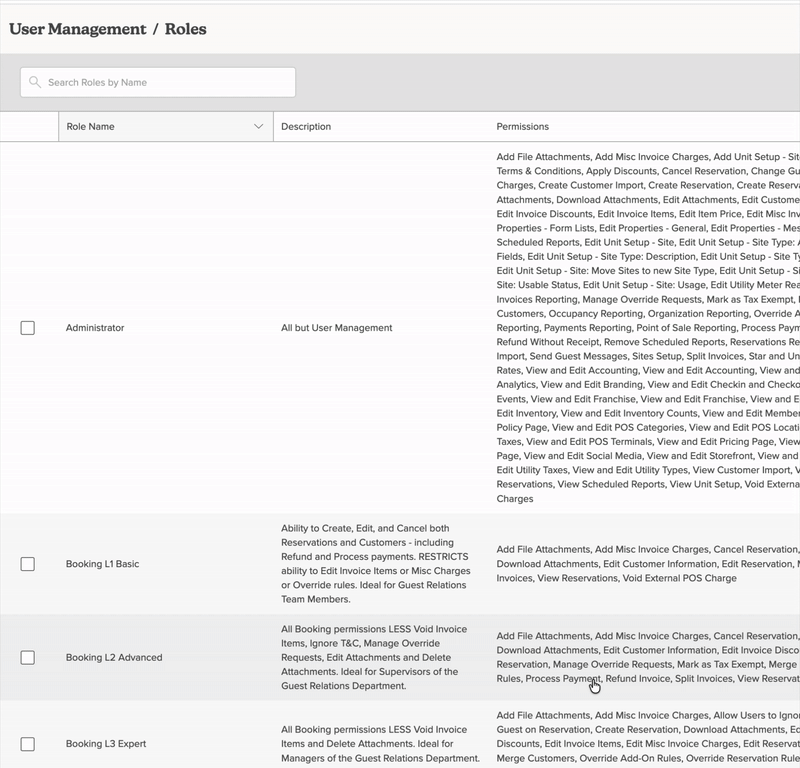Click the magnifier icon in search box
Screen dimensions: 800x768
36,83
